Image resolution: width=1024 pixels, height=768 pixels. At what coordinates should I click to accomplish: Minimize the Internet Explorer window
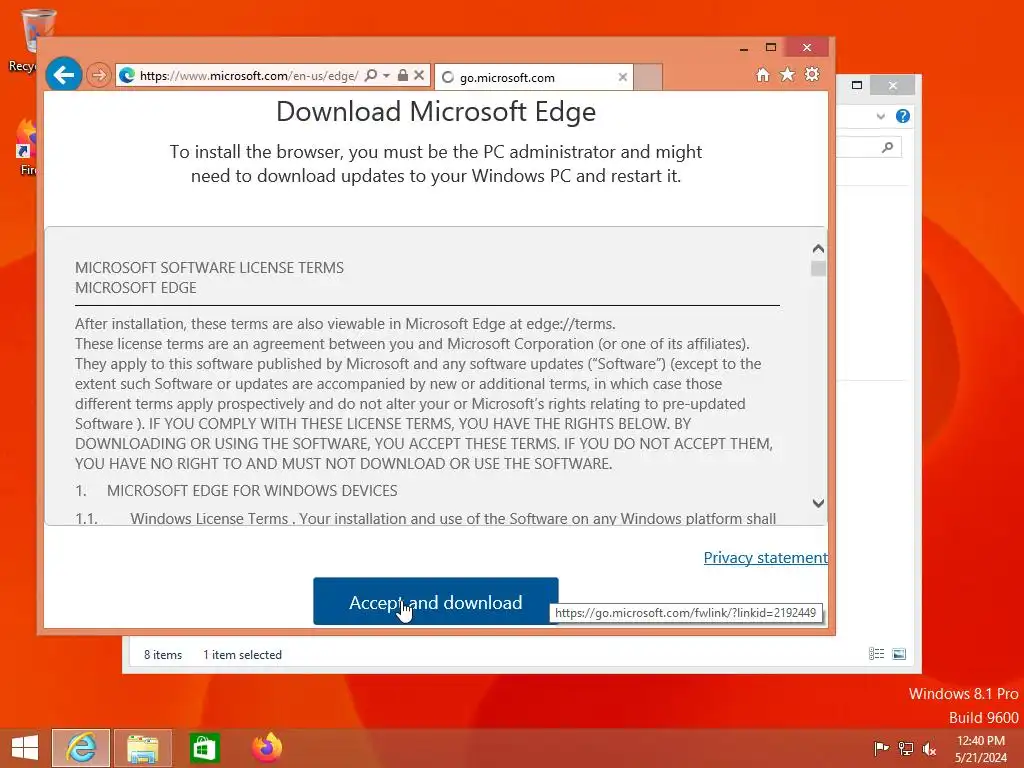pos(743,48)
